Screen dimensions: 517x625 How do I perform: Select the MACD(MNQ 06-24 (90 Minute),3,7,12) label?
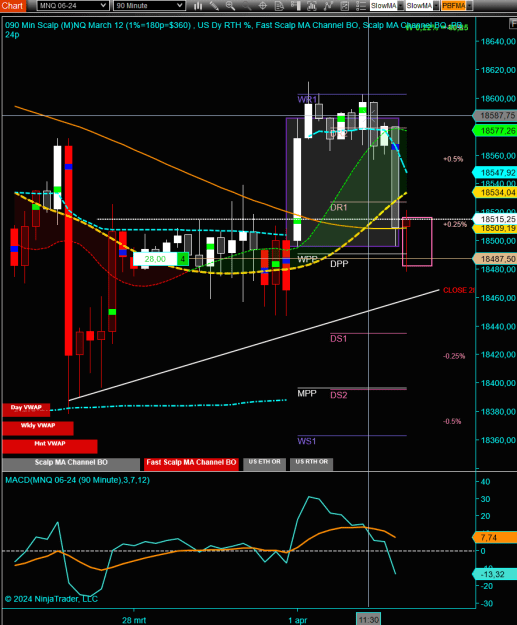coord(77,480)
